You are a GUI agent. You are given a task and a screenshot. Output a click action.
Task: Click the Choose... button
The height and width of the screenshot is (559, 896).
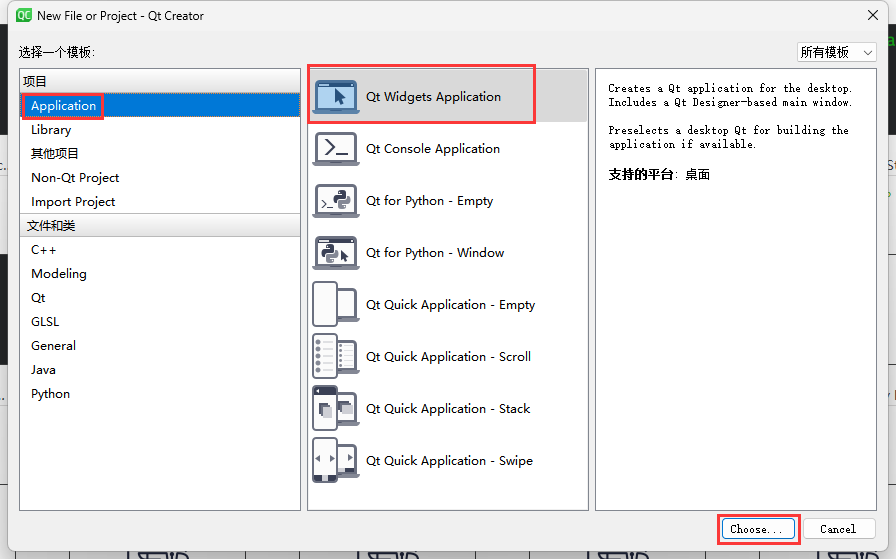758,529
